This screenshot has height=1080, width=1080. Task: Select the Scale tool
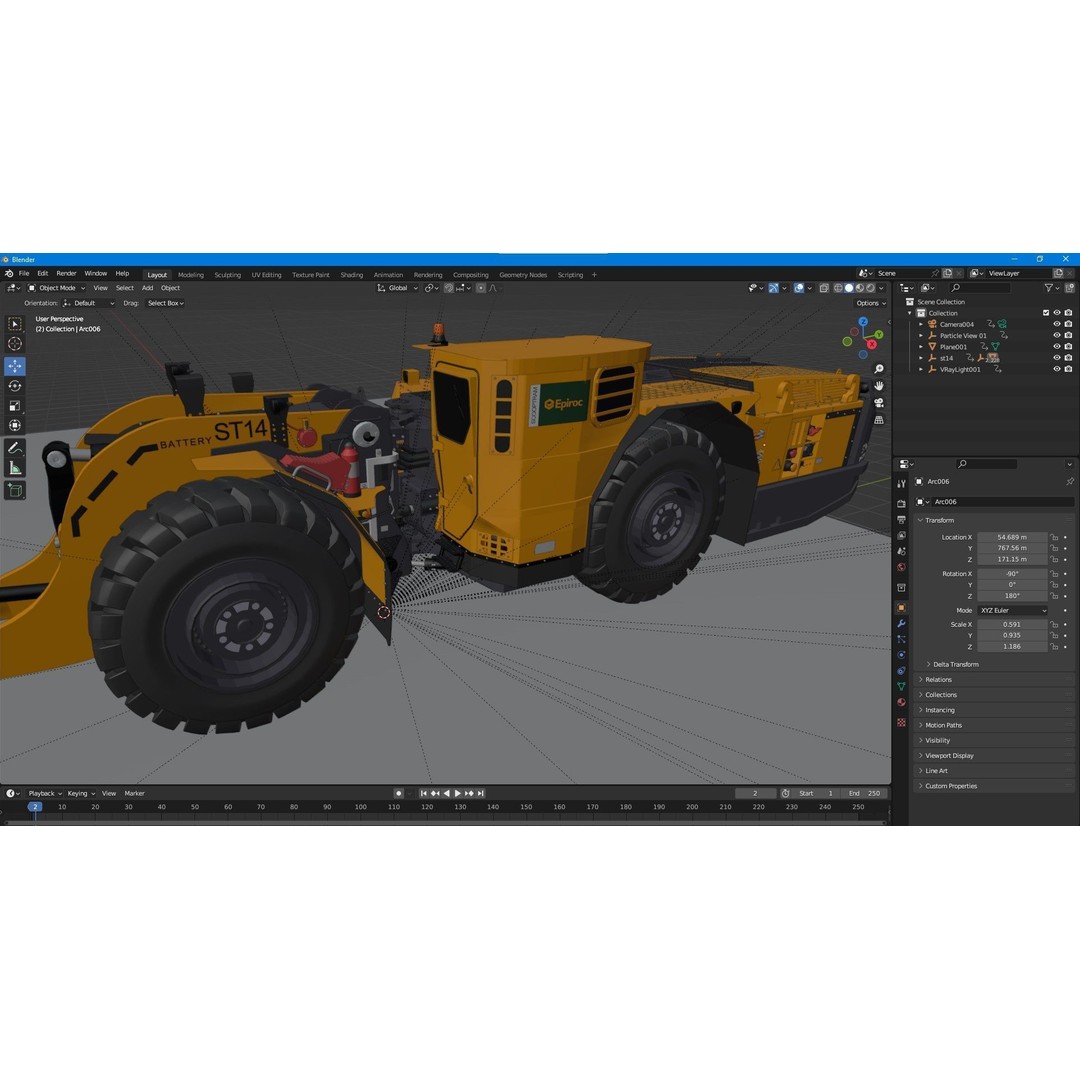point(14,406)
